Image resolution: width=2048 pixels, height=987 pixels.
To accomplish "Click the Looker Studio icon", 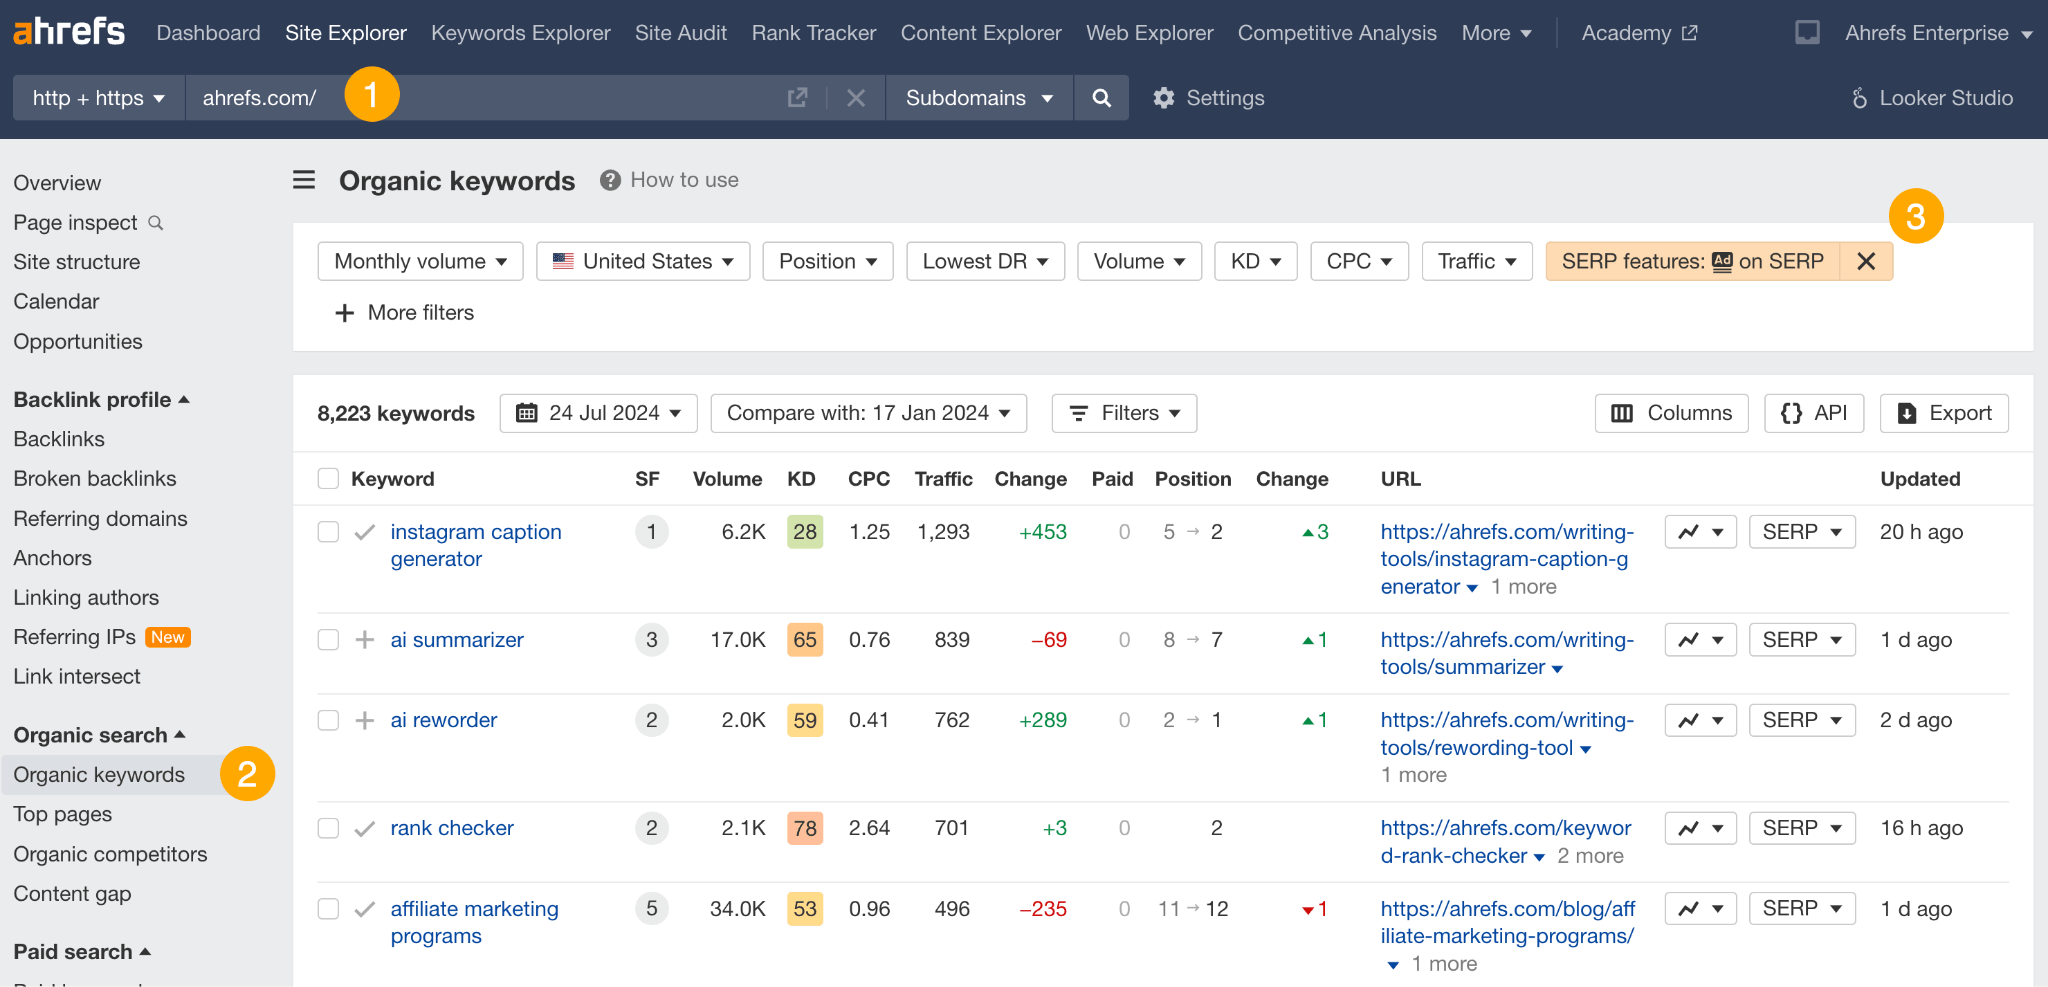I will (1859, 97).
